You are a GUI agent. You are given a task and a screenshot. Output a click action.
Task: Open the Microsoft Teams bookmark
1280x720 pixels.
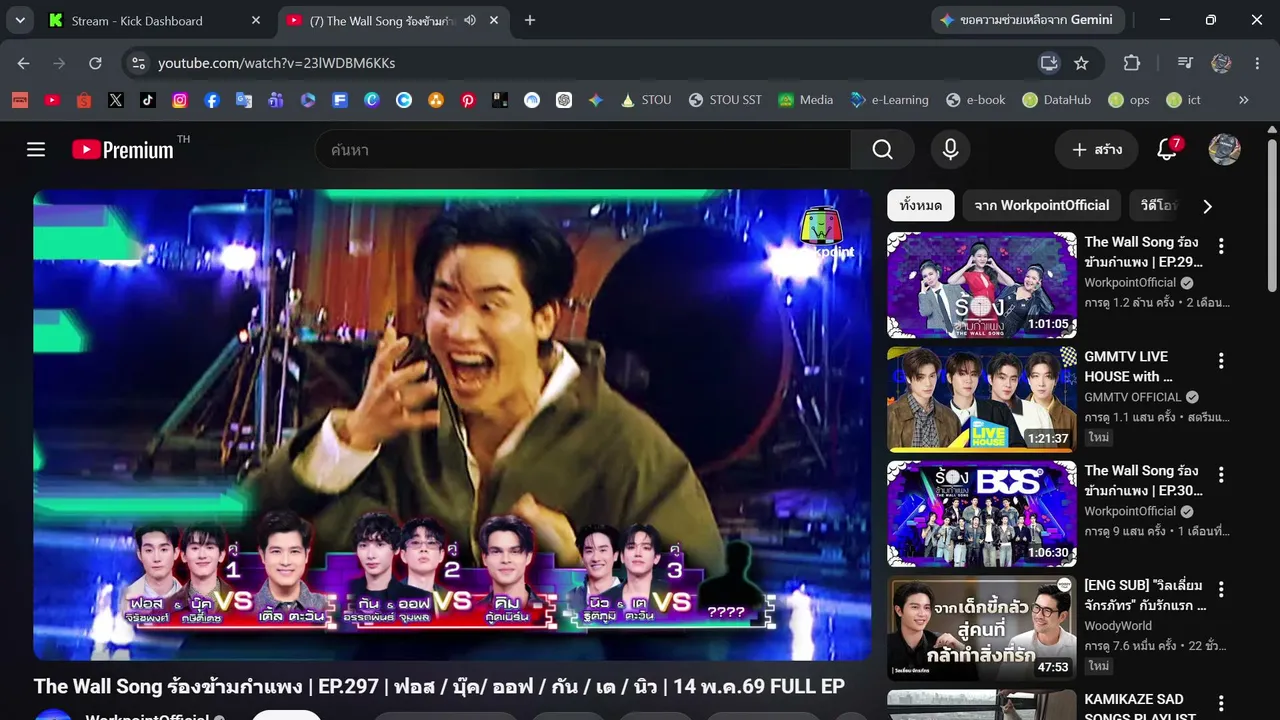tap(276, 100)
